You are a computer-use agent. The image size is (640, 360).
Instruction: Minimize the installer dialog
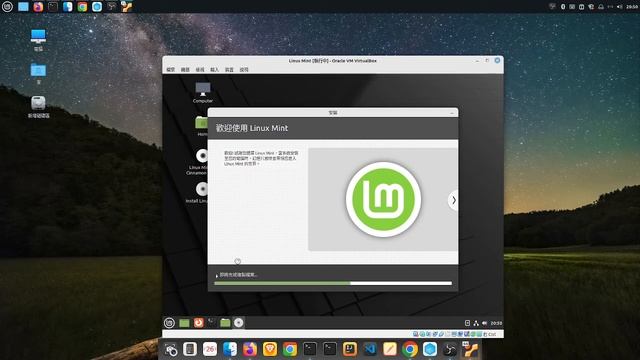coord(451,113)
